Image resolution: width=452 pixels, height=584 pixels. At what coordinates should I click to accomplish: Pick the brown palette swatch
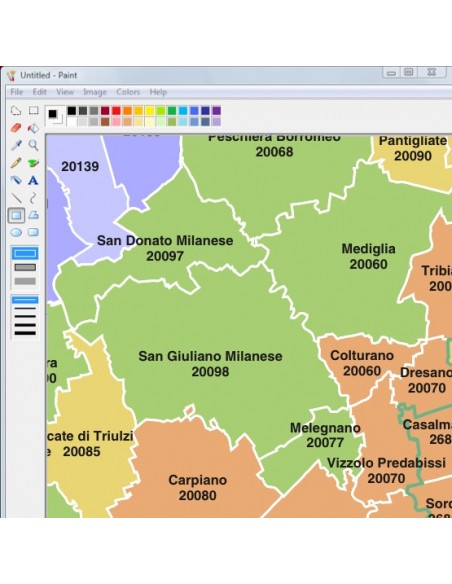pos(105,121)
